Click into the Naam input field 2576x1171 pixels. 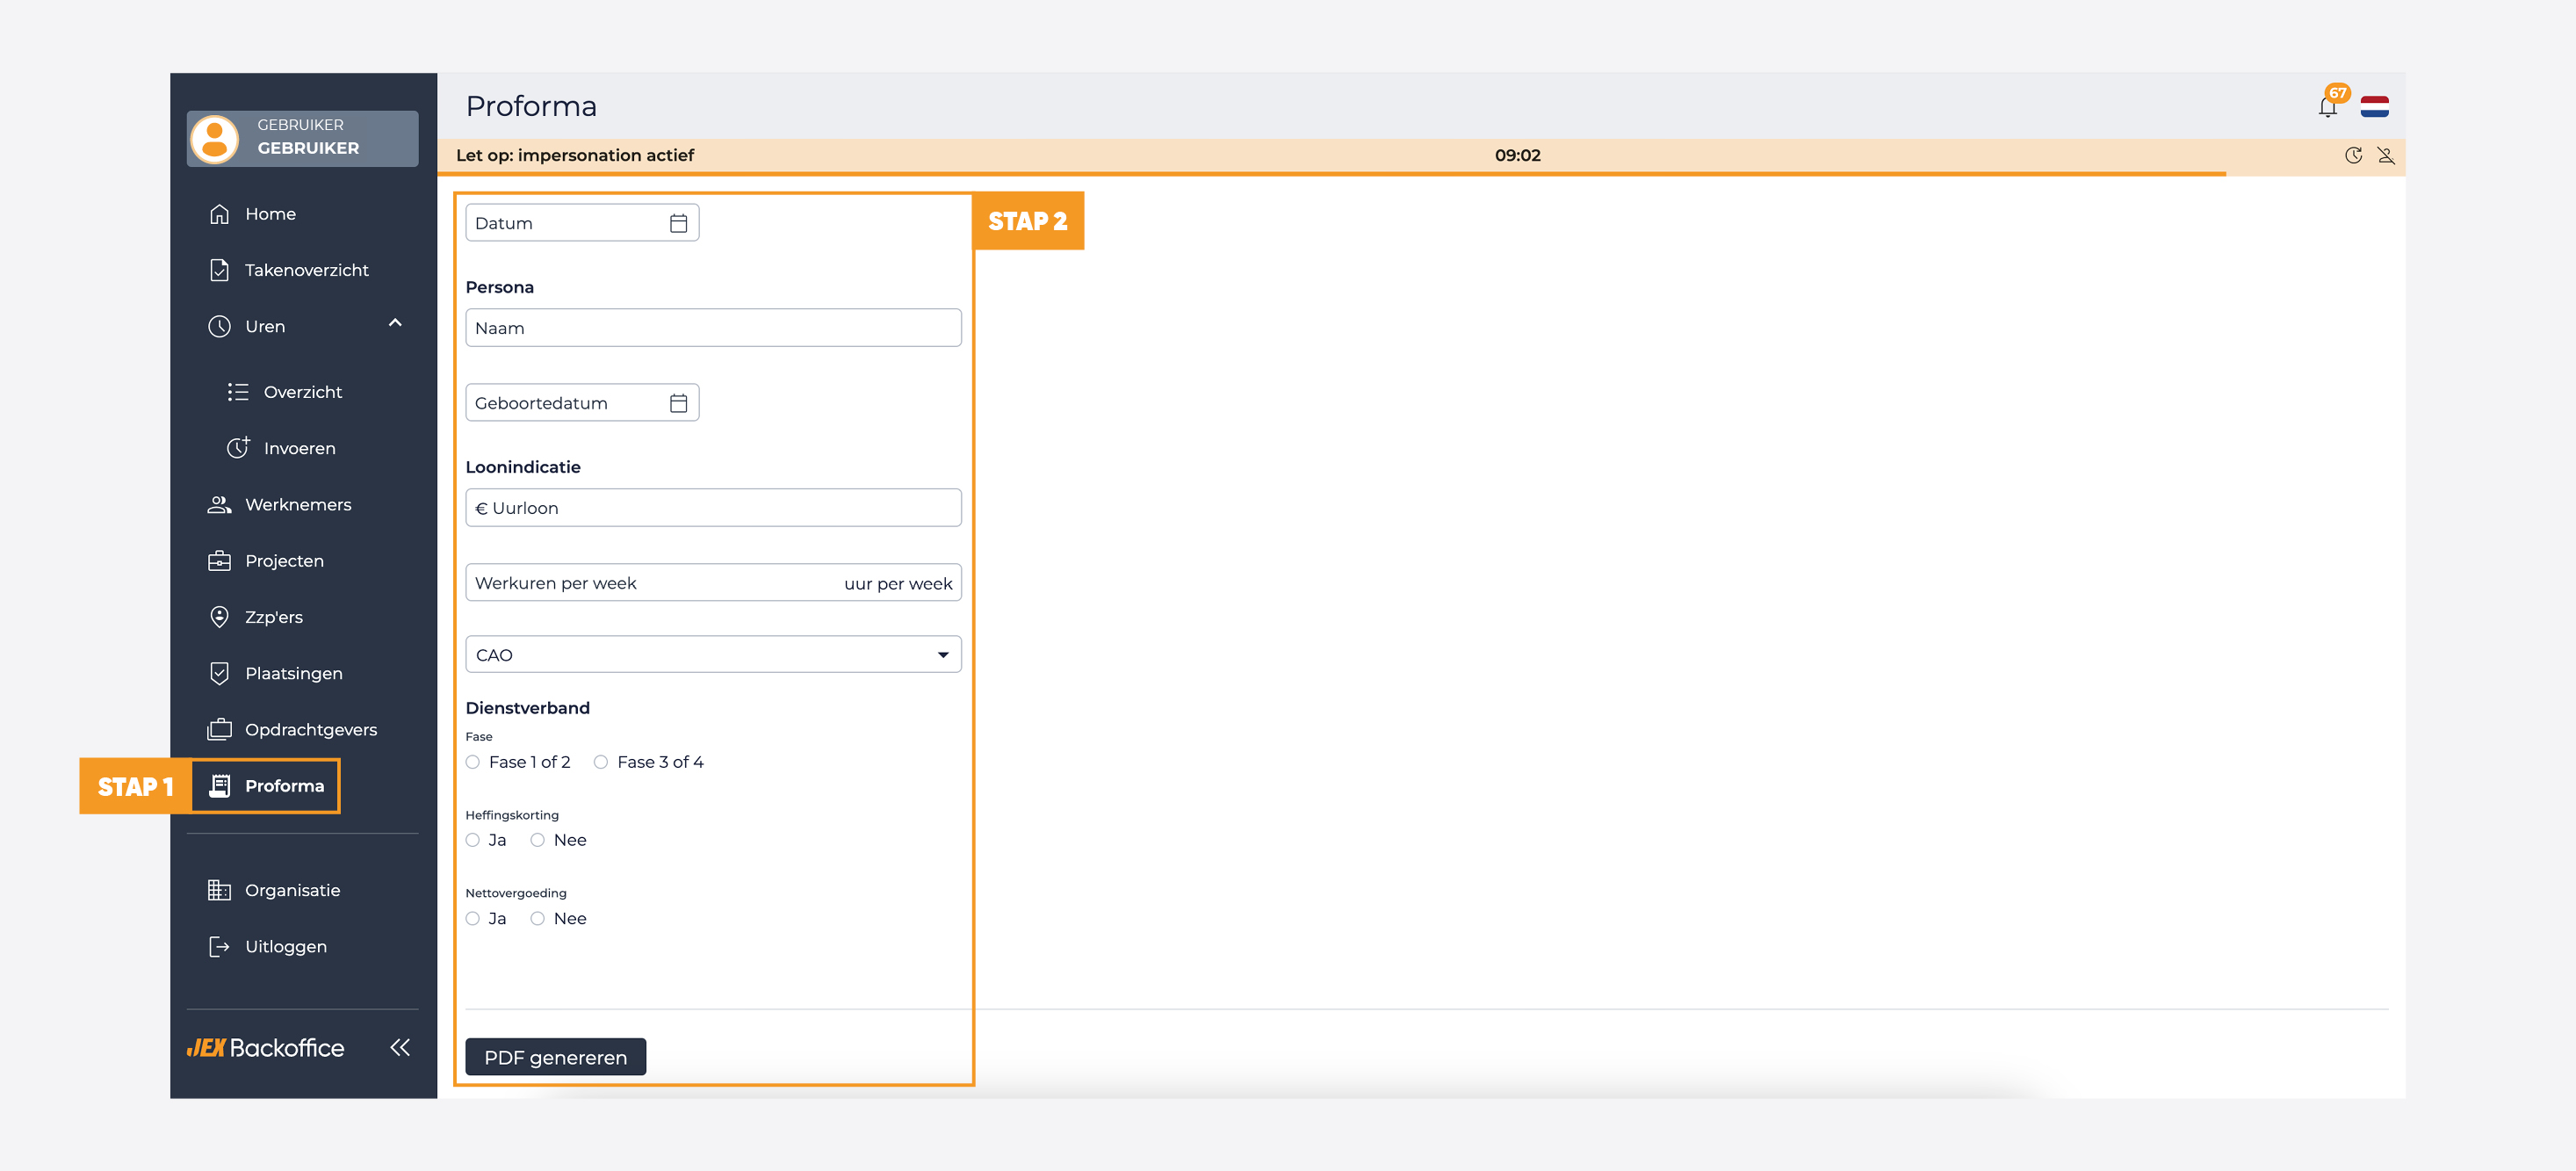[x=713, y=328]
